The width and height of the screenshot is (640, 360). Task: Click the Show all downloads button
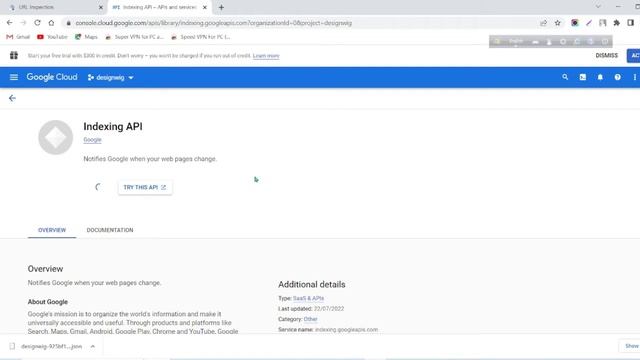630,346
